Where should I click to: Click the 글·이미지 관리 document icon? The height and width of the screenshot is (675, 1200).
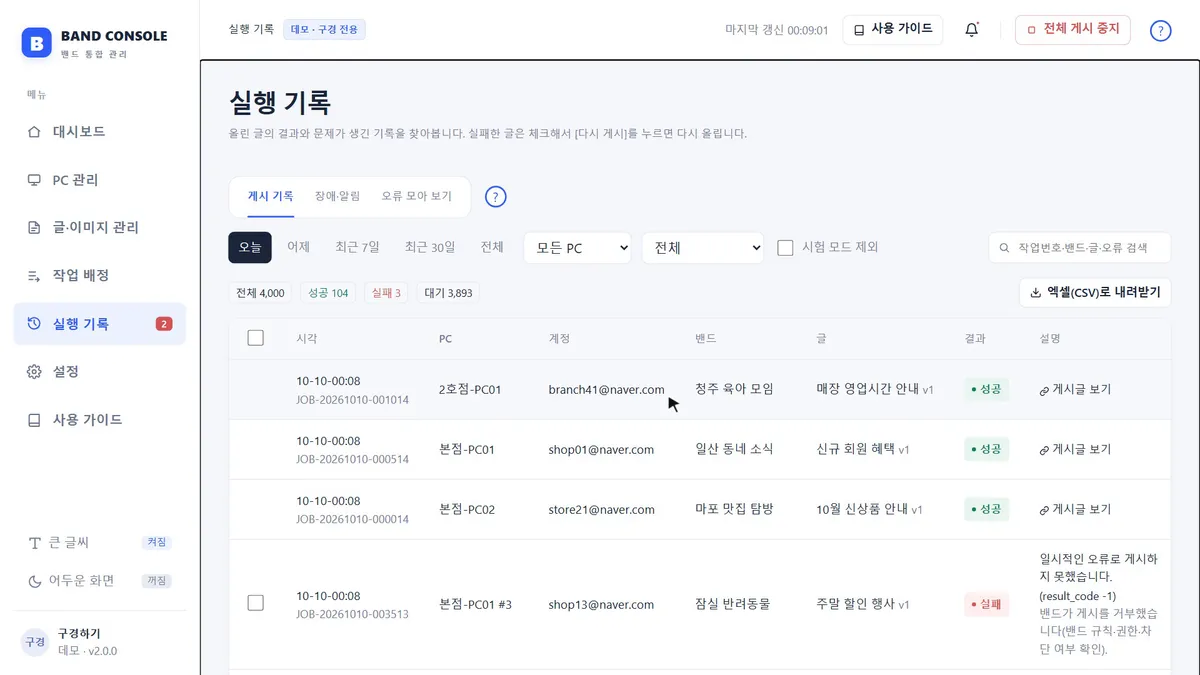coord(34,228)
